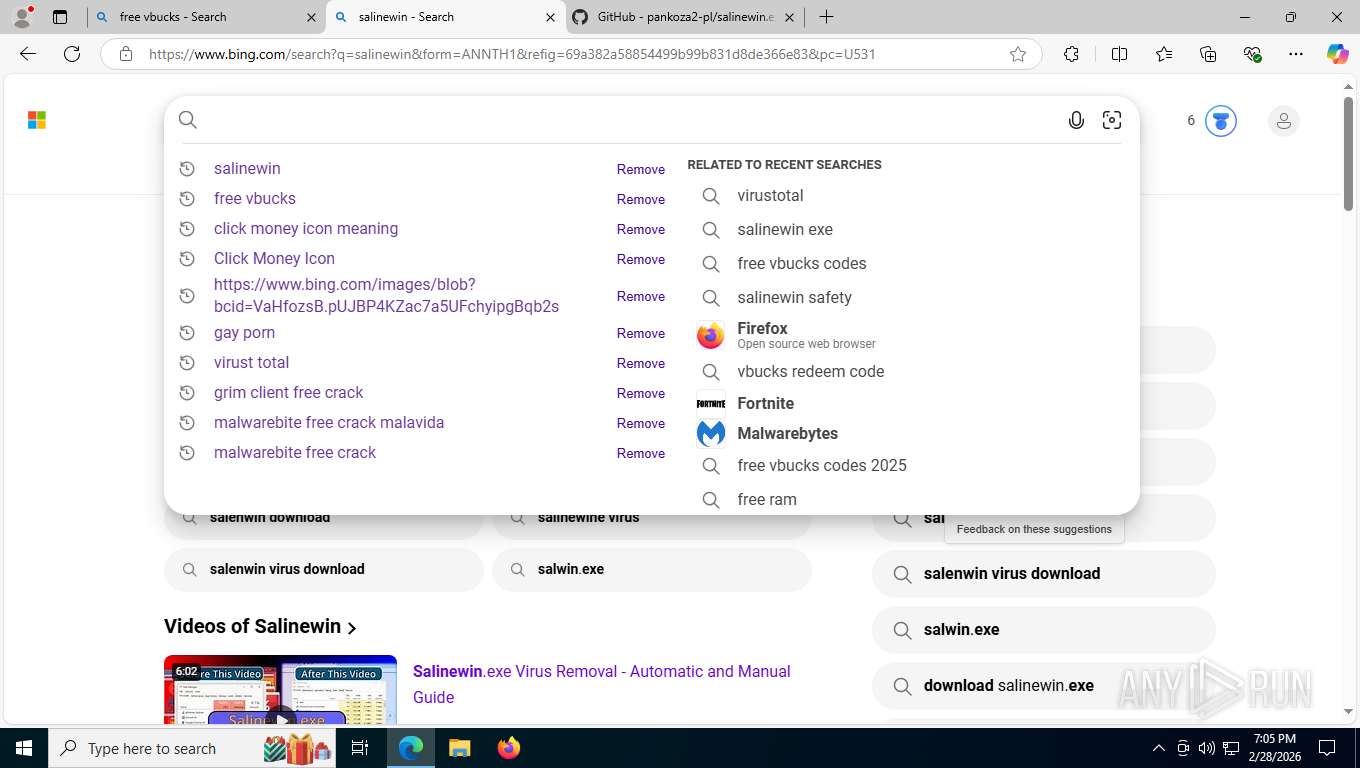Select virust total history entry
This screenshot has width=1360, height=768.
251,363
